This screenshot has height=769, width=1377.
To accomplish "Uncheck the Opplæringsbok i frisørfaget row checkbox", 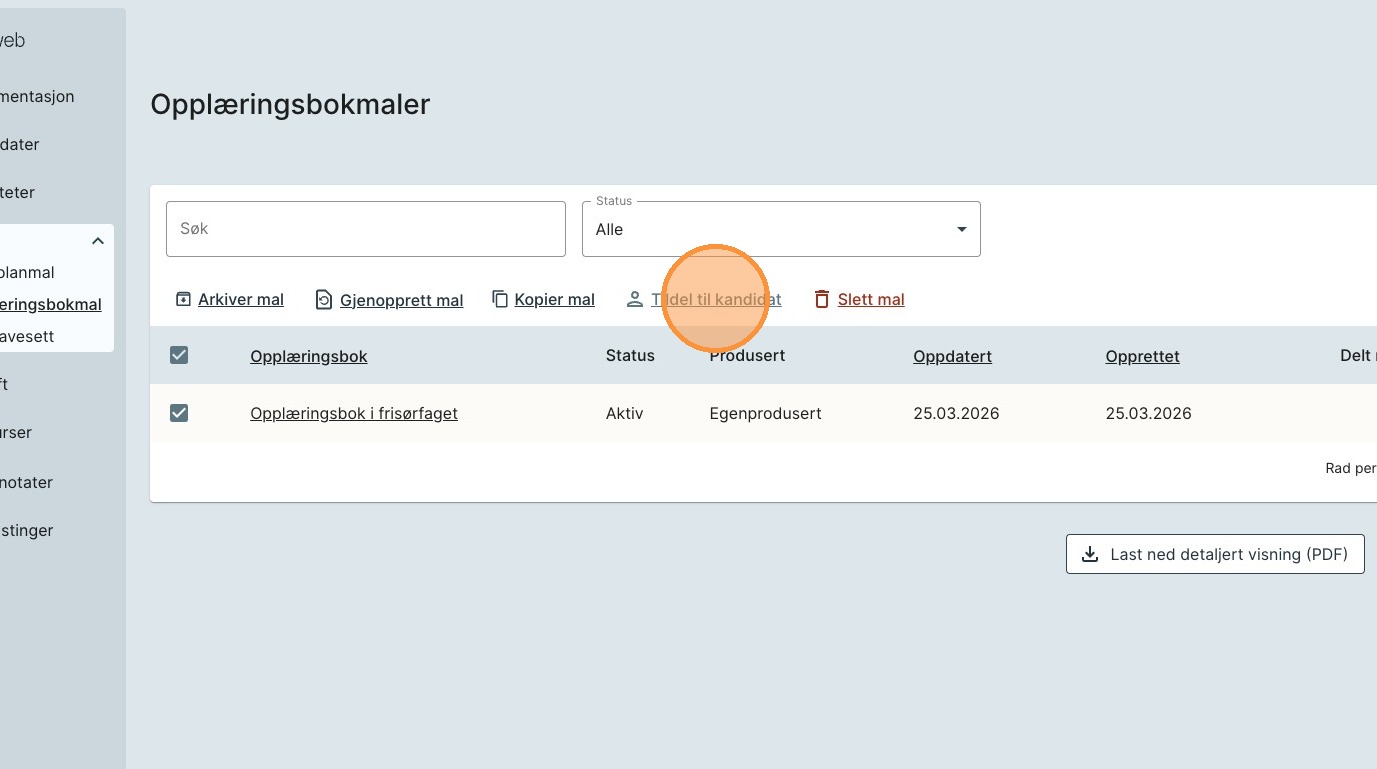I will (x=179, y=413).
